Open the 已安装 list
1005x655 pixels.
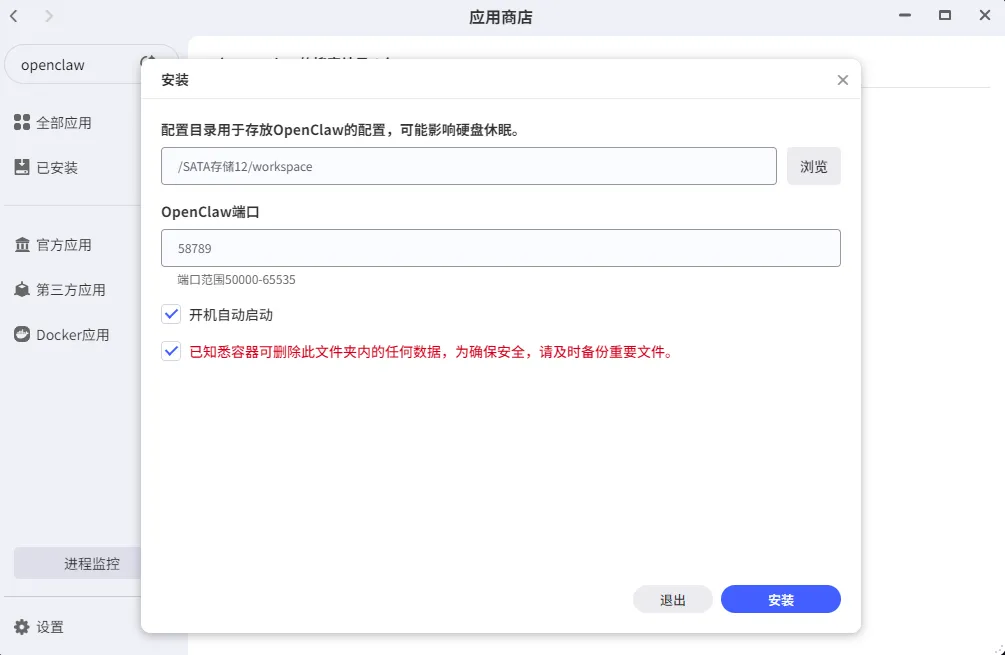[x=46, y=167]
